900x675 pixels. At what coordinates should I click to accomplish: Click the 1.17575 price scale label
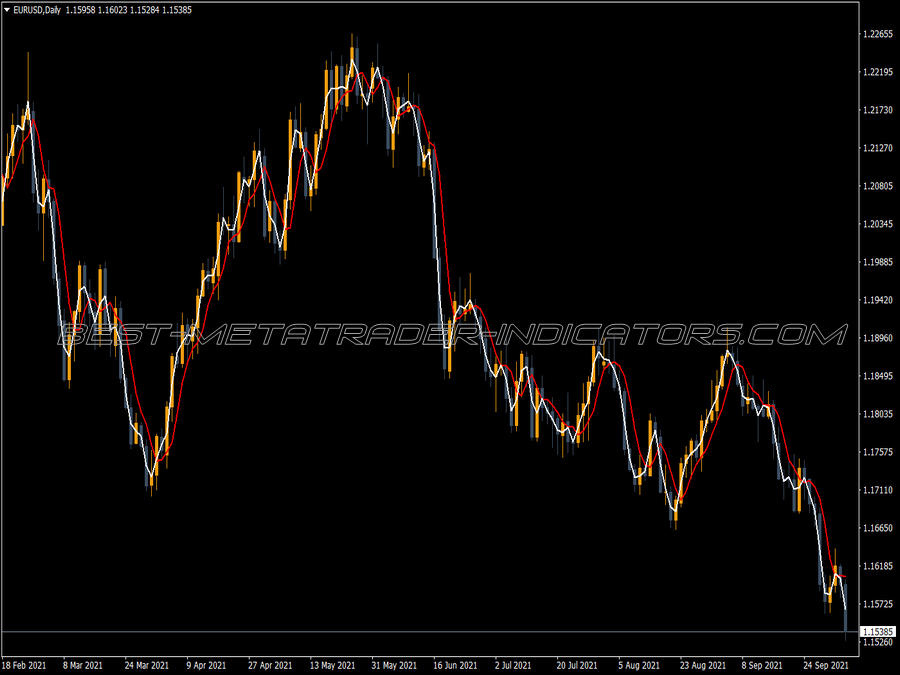(878, 452)
